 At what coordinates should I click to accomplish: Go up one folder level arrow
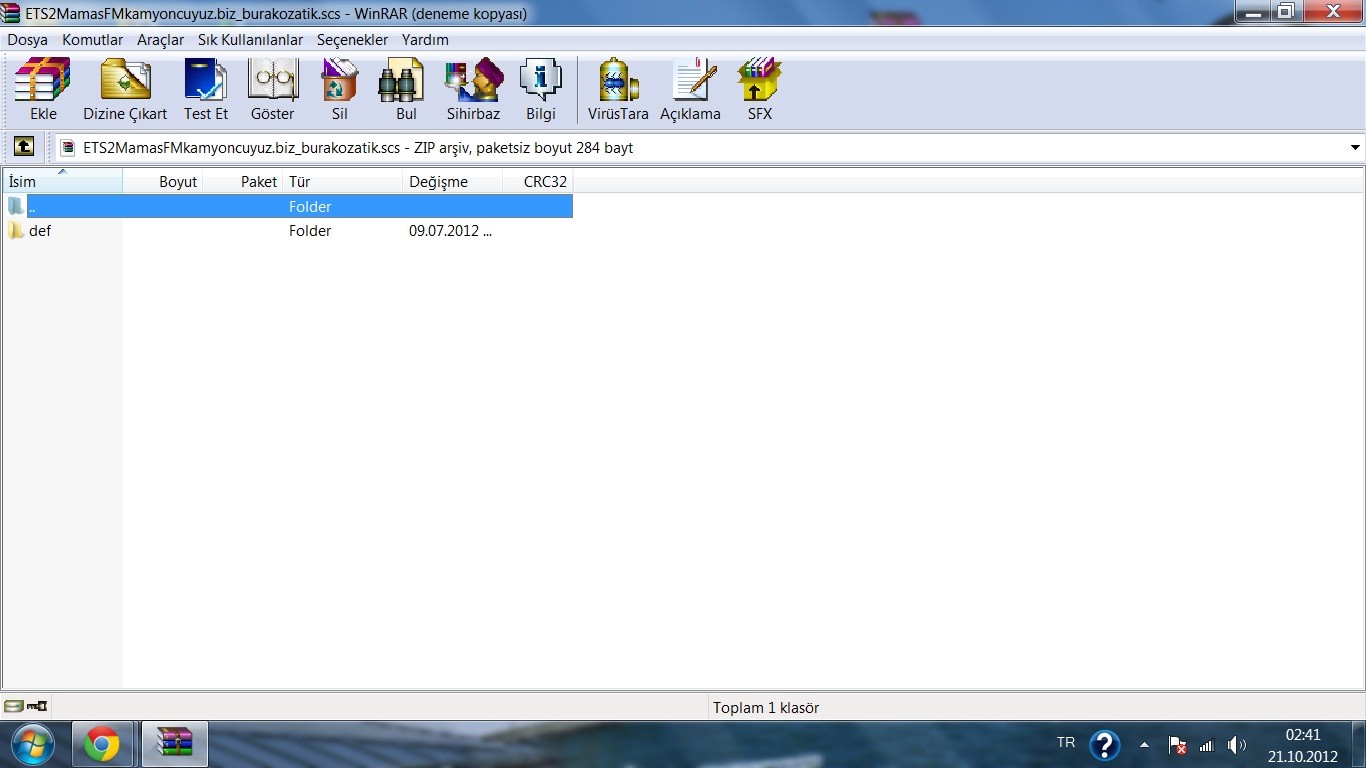click(24, 147)
